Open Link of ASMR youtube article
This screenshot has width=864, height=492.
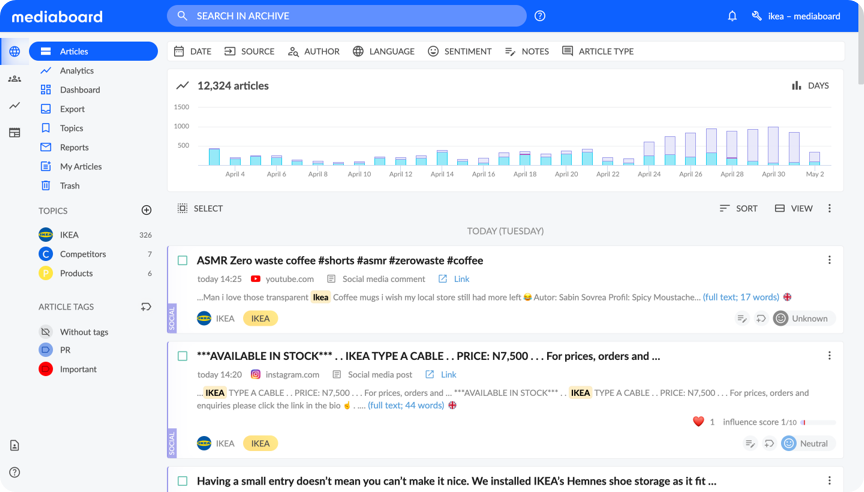click(454, 279)
